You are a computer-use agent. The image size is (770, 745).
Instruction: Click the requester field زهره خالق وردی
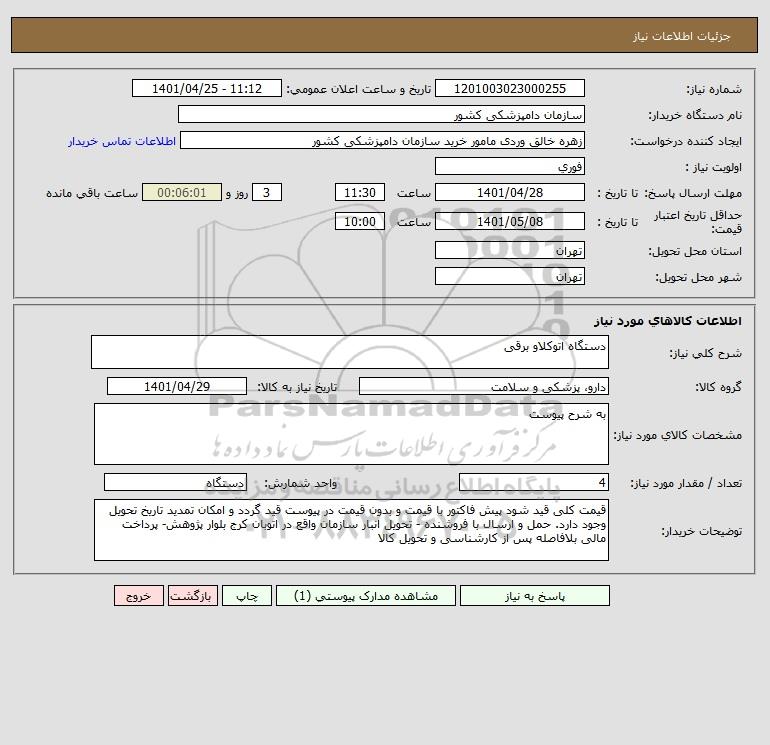tap(382, 140)
